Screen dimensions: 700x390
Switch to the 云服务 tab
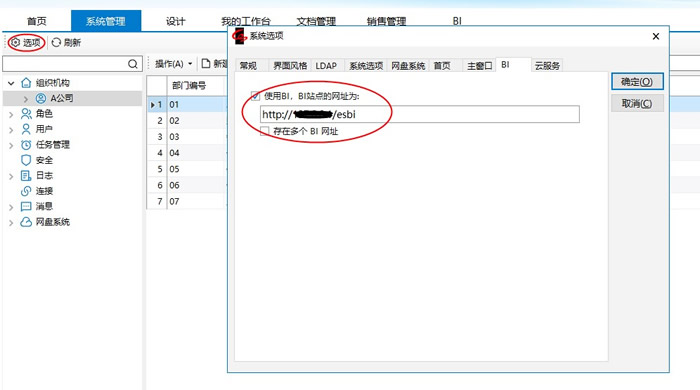547,66
